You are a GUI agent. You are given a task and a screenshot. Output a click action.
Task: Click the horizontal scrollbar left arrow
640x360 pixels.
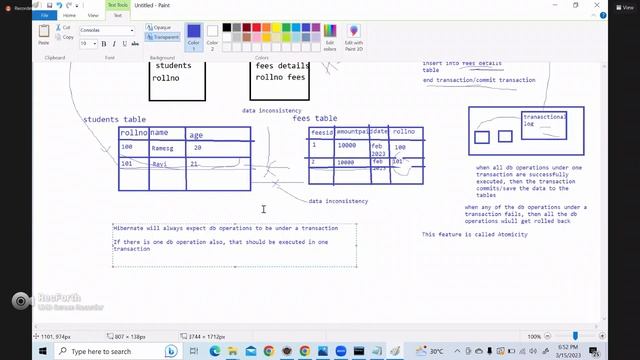[x=36, y=326]
